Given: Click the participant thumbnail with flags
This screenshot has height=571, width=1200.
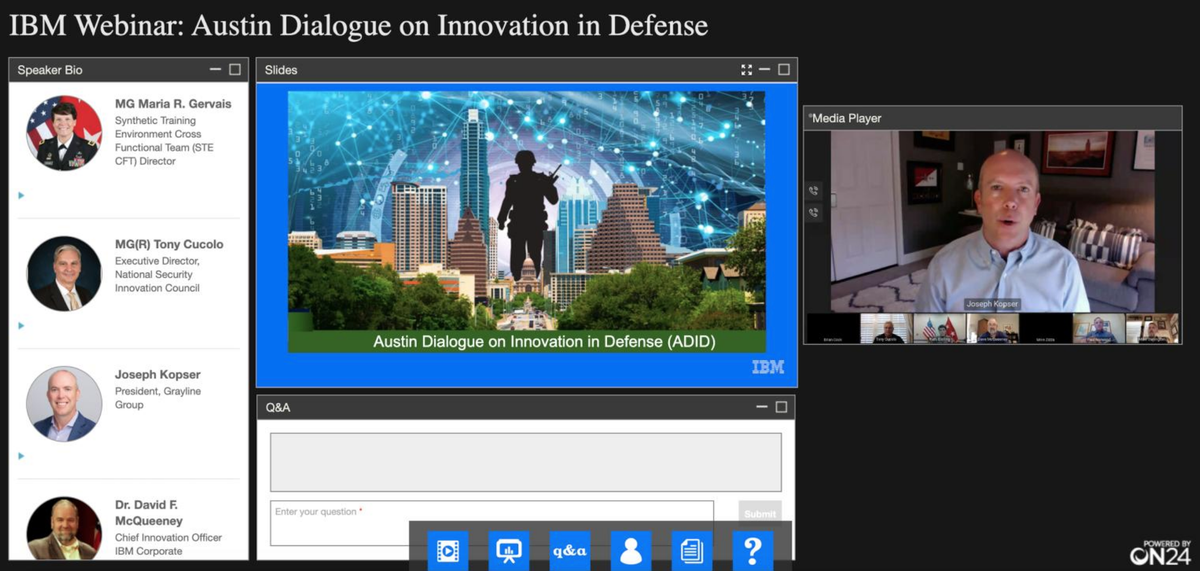Looking at the screenshot, I should (939, 329).
